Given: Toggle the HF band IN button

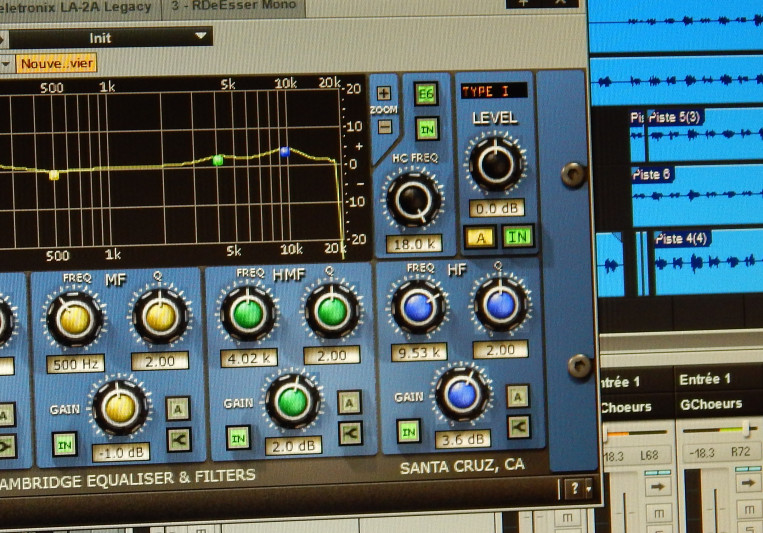Looking at the screenshot, I should pyautogui.click(x=409, y=431).
